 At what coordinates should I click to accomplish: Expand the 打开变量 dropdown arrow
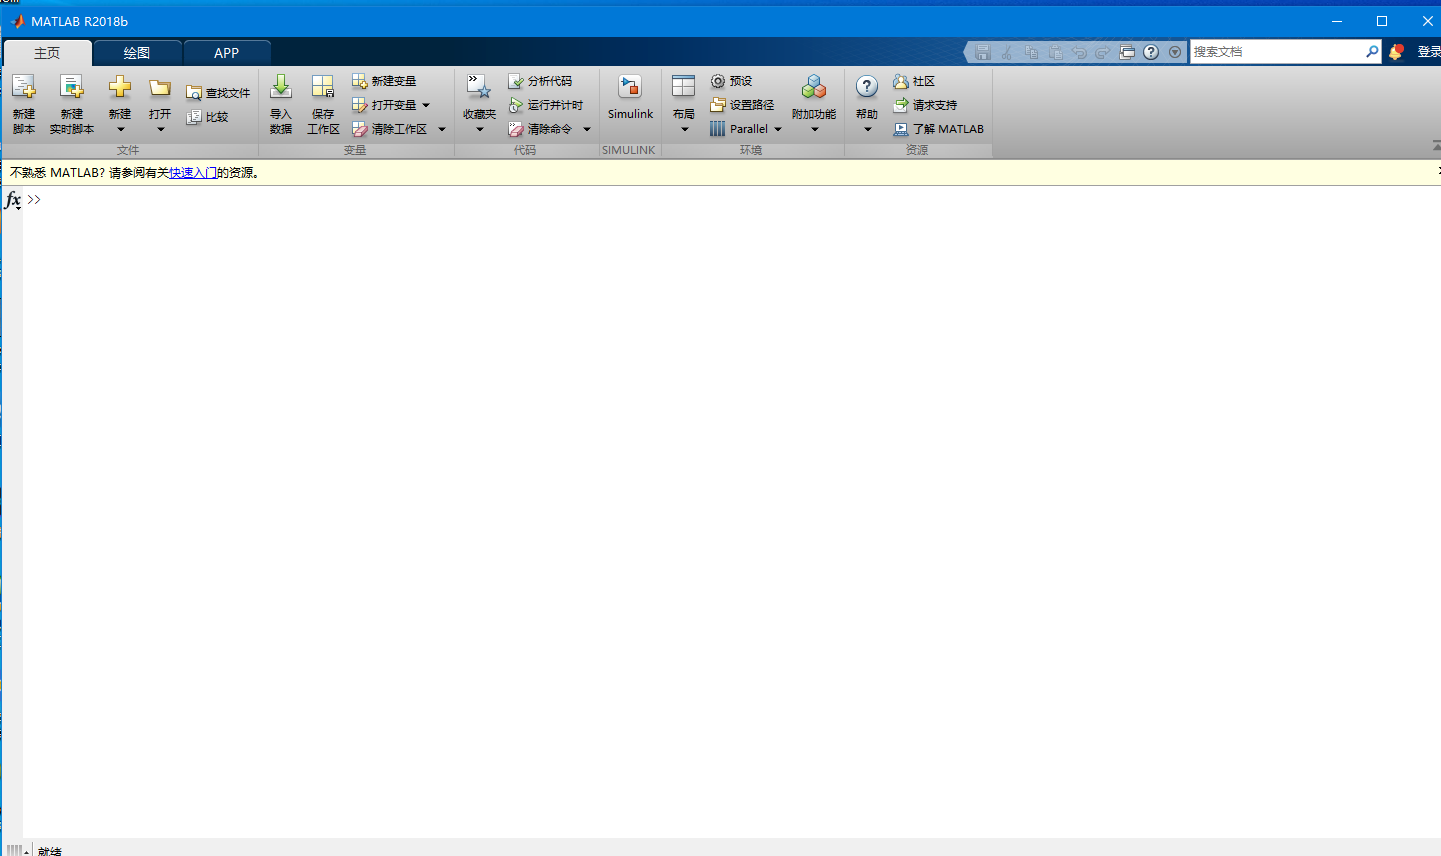click(x=426, y=105)
